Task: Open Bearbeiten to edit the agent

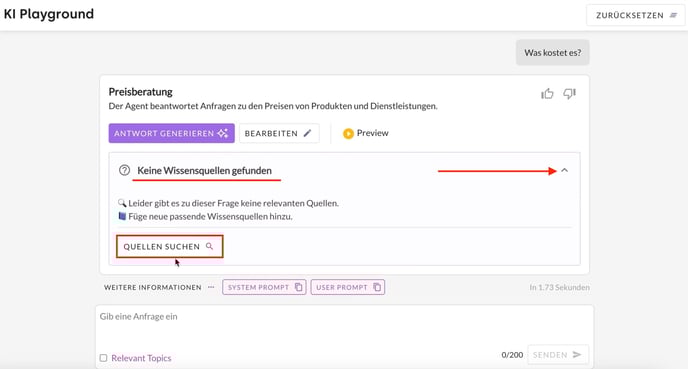Action: click(279, 133)
